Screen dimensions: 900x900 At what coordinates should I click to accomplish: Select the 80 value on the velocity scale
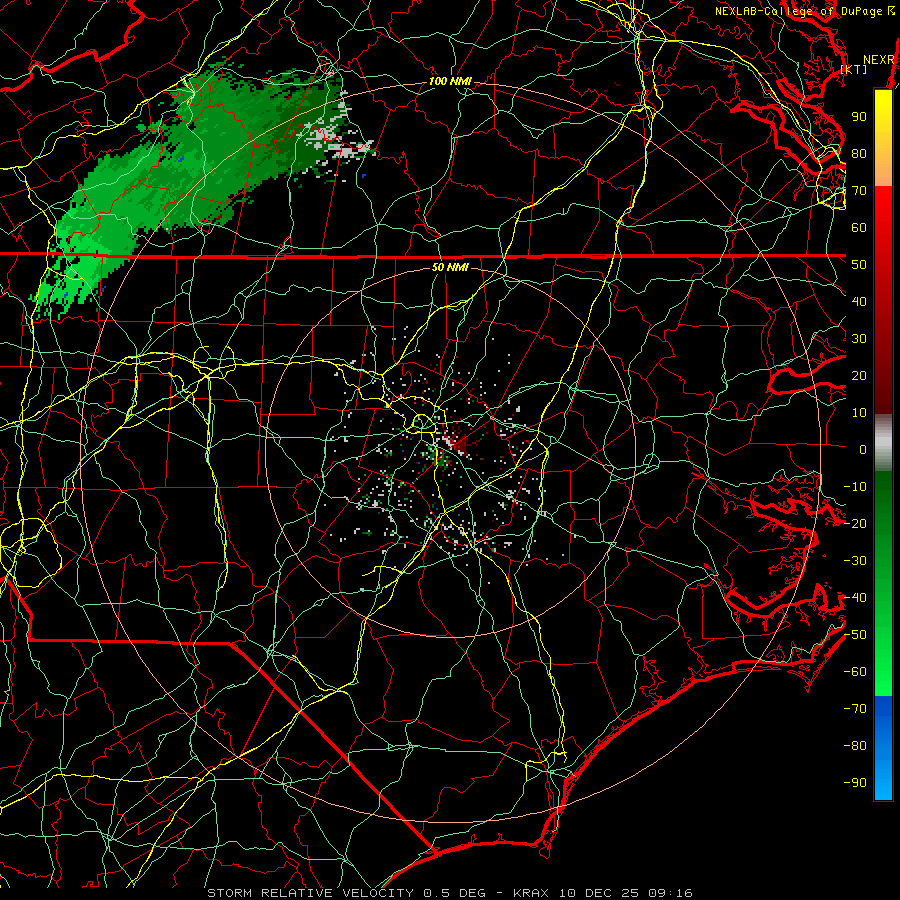click(859, 153)
